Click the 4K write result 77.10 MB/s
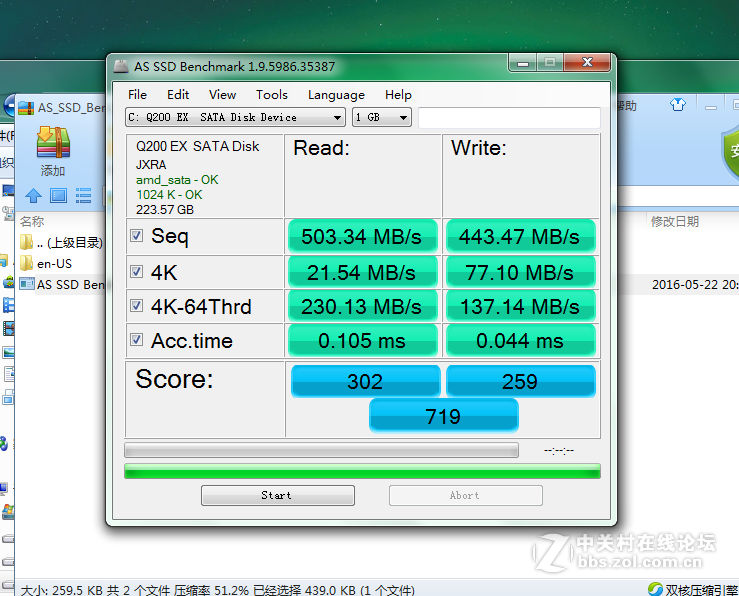 tap(520, 272)
